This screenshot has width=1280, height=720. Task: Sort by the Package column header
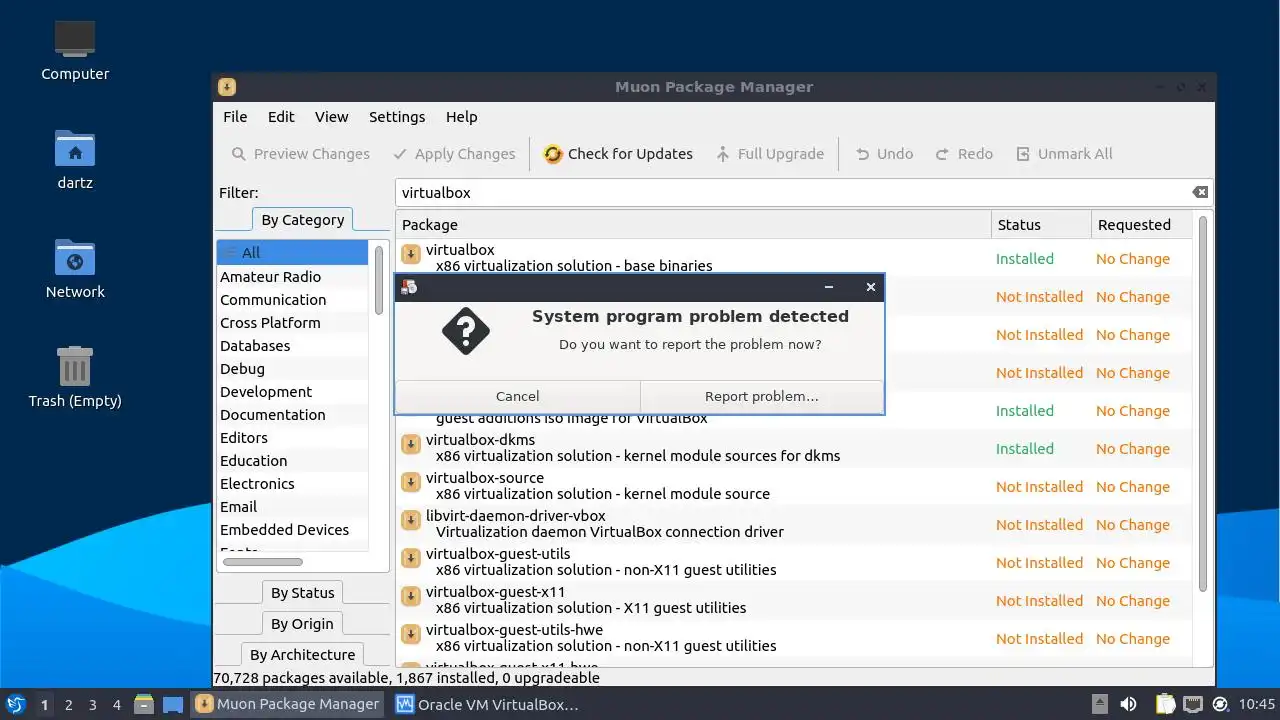pos(693,225)
